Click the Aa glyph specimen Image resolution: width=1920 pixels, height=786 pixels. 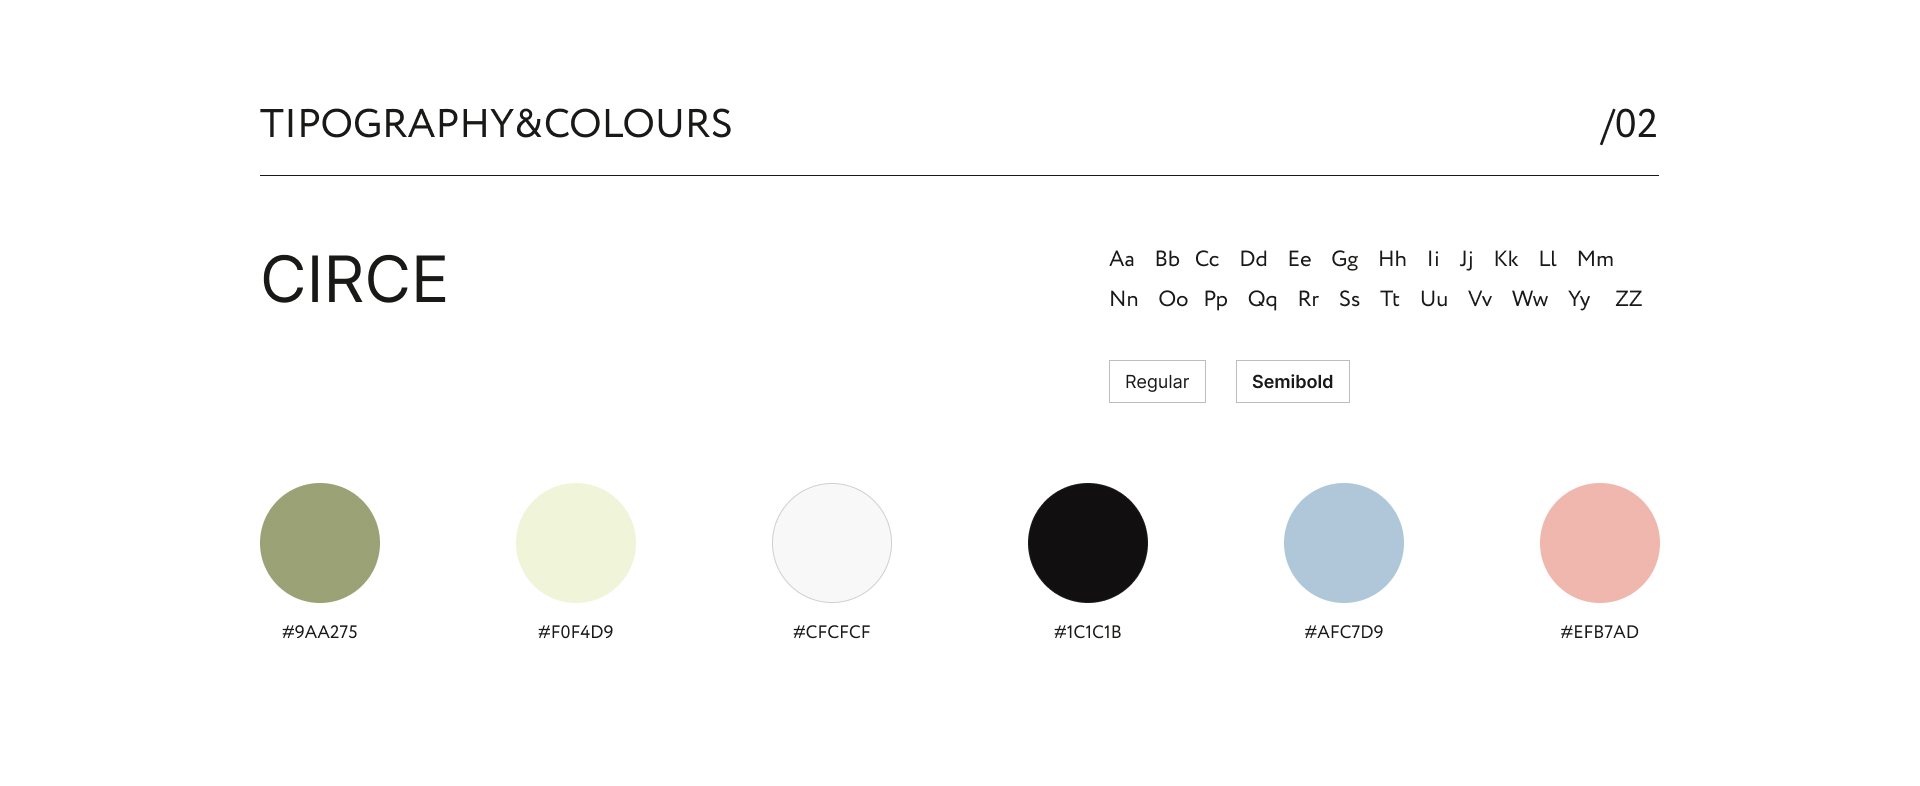coord(1122,259)
